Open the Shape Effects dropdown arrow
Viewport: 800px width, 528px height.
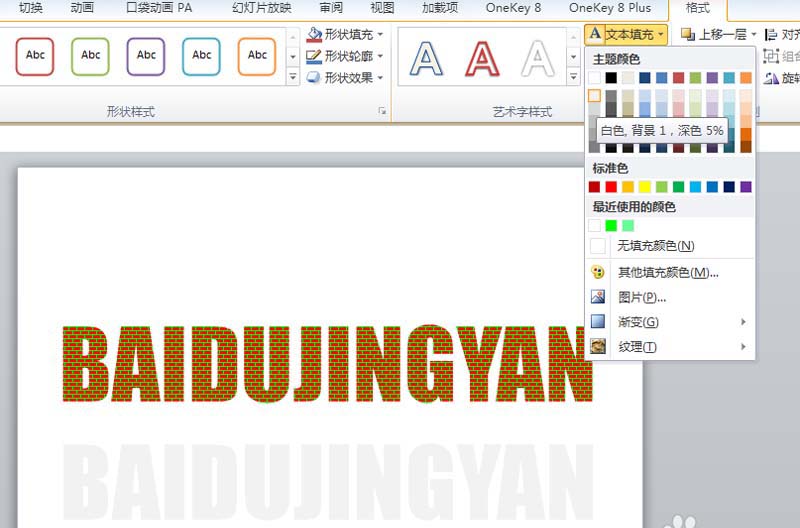coord(380,78)
